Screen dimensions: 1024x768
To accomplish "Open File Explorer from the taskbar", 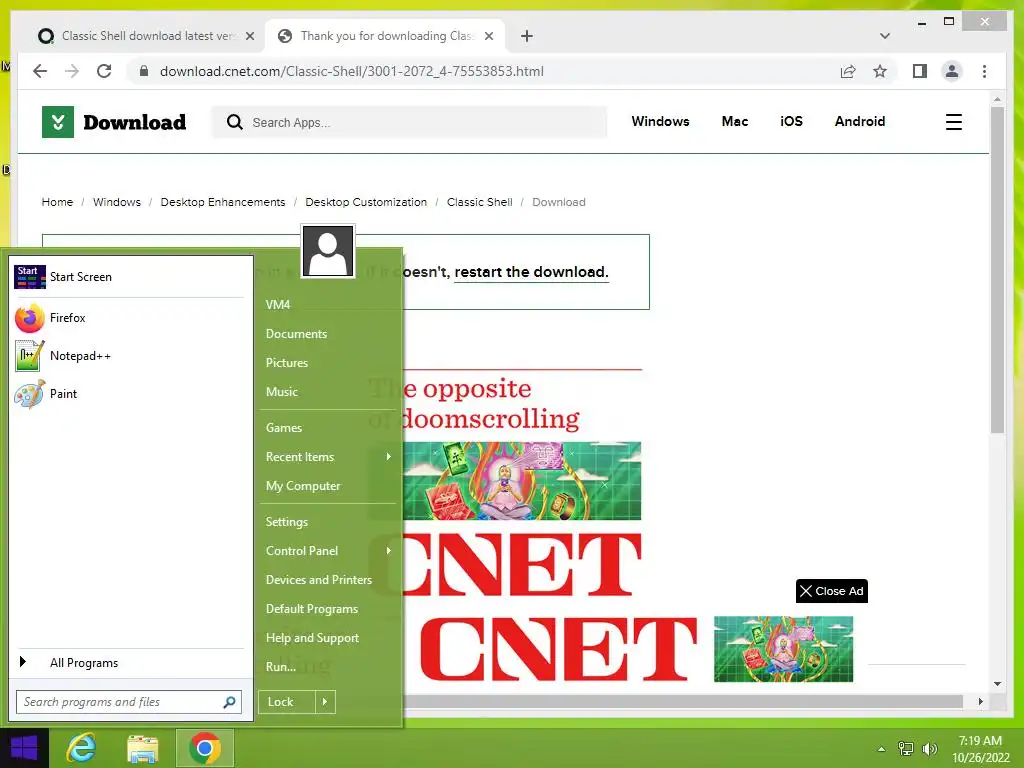I will (x=143, y=748).
